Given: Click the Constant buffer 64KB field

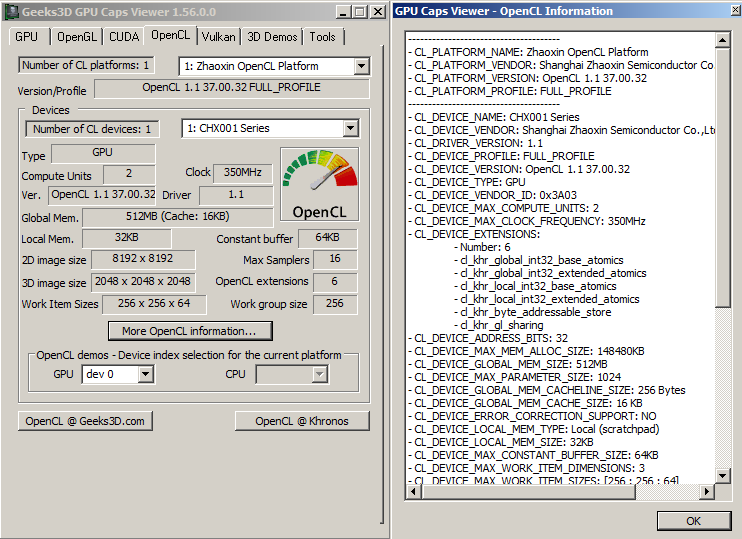Looking at the screenshot, I should (x=327, y=238).
